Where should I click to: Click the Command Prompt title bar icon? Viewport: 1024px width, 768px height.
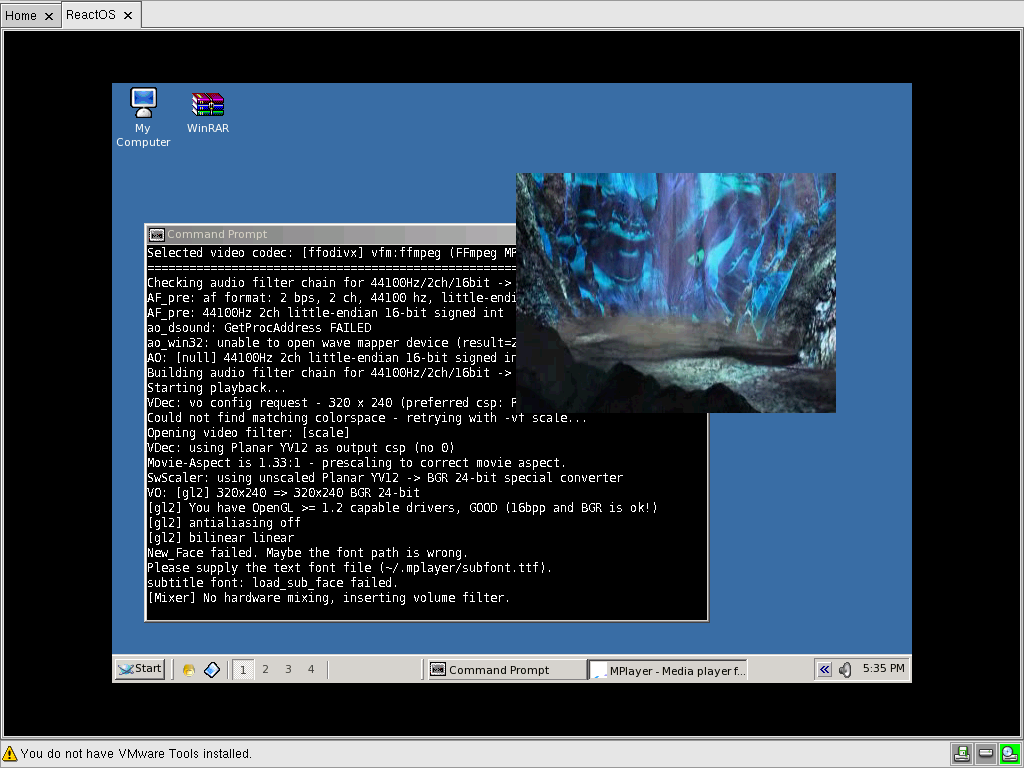tap(156, 235)
